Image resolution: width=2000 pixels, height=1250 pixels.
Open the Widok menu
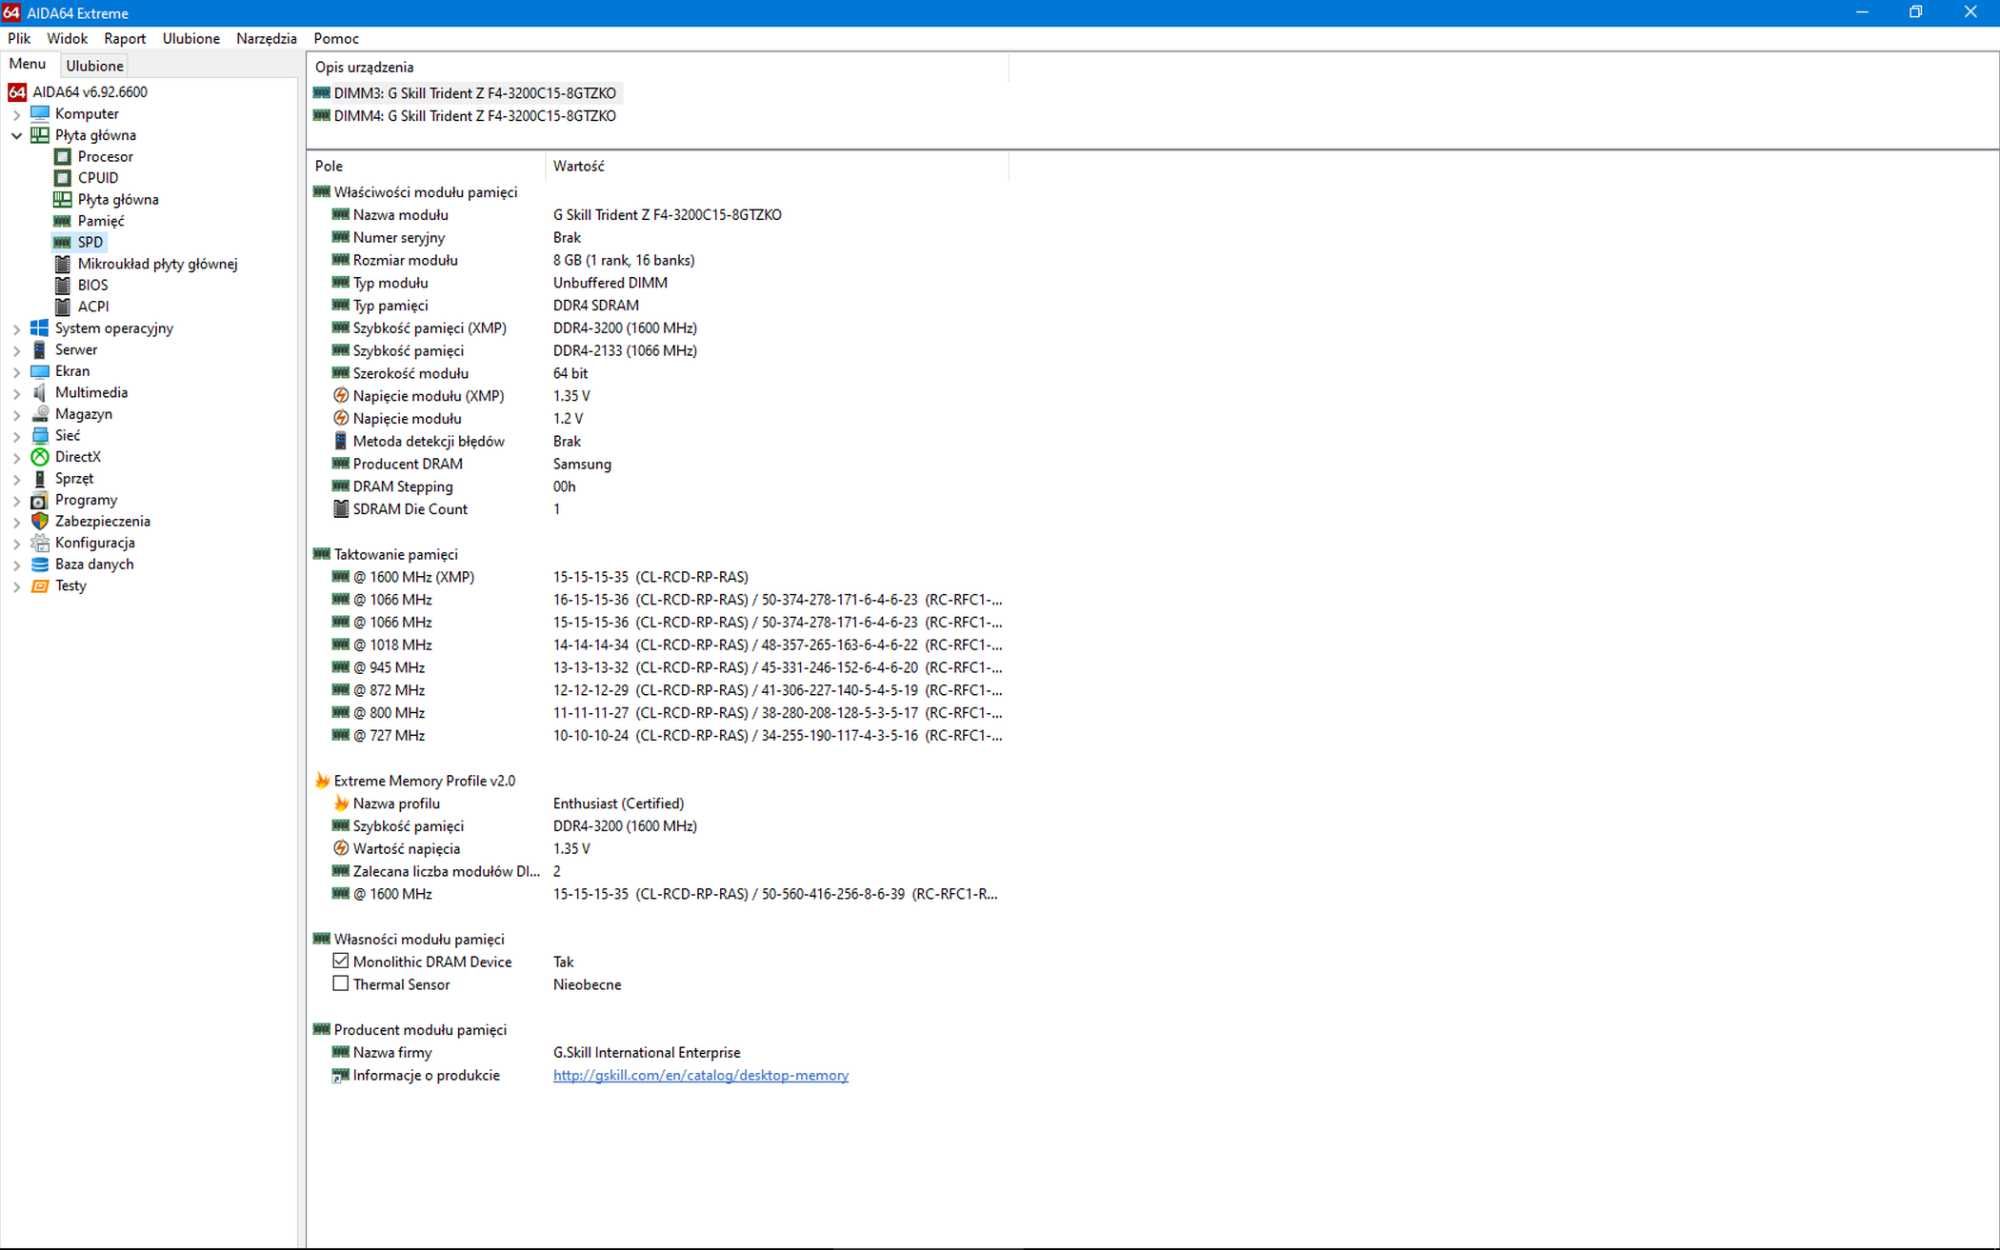67,38
